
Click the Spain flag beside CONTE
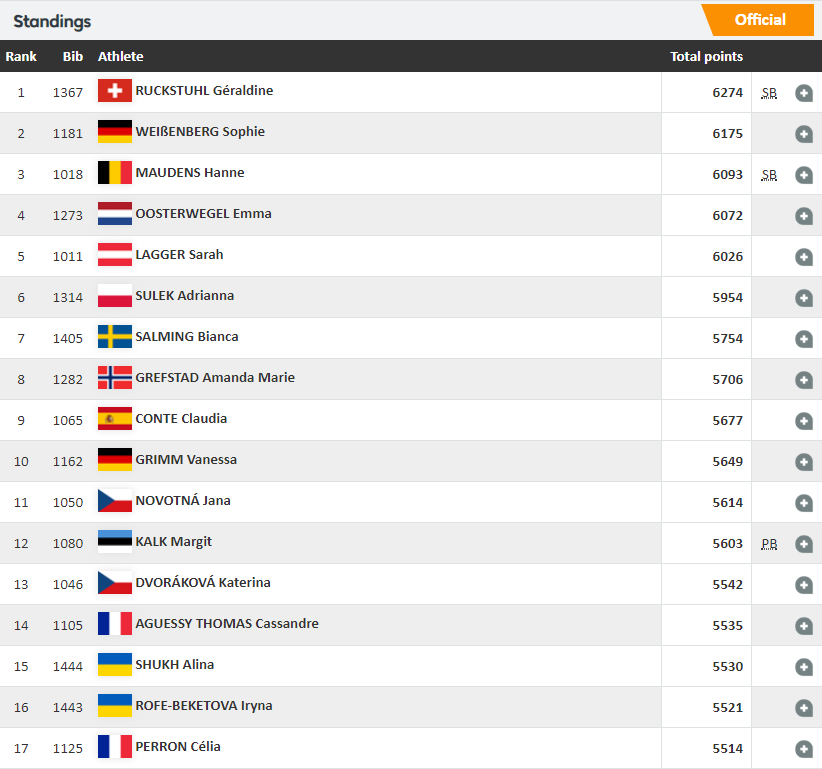click(x=115, y=418)
